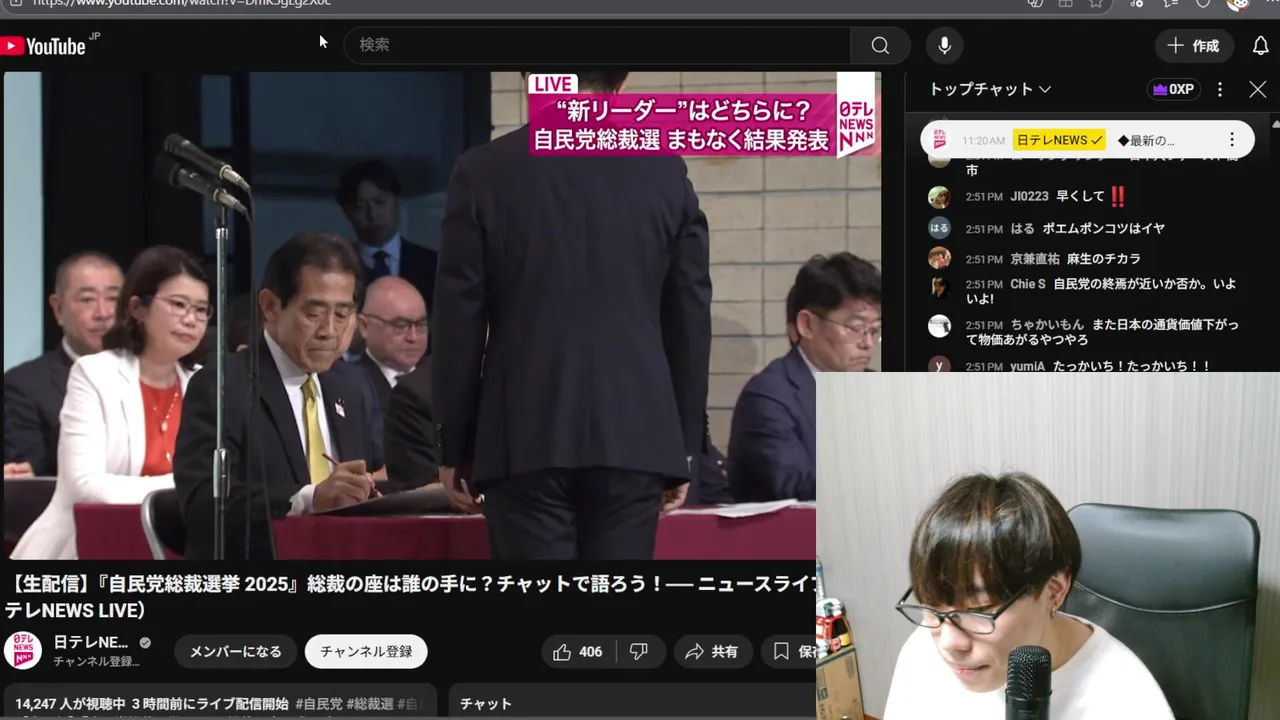This screenshot has width=1280, height=720.
Task: Click the 作成 create button
Action: (x=1193, y=46)
